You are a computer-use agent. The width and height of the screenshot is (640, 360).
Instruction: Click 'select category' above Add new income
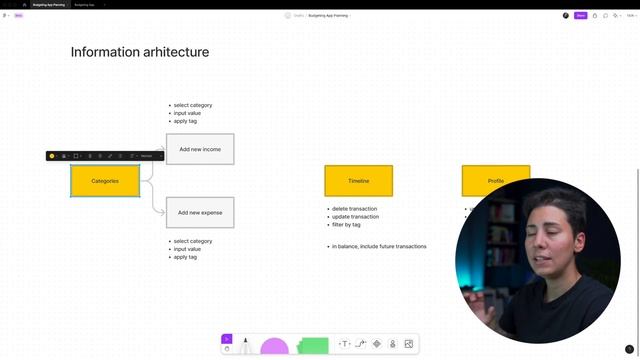pos(193,105)
